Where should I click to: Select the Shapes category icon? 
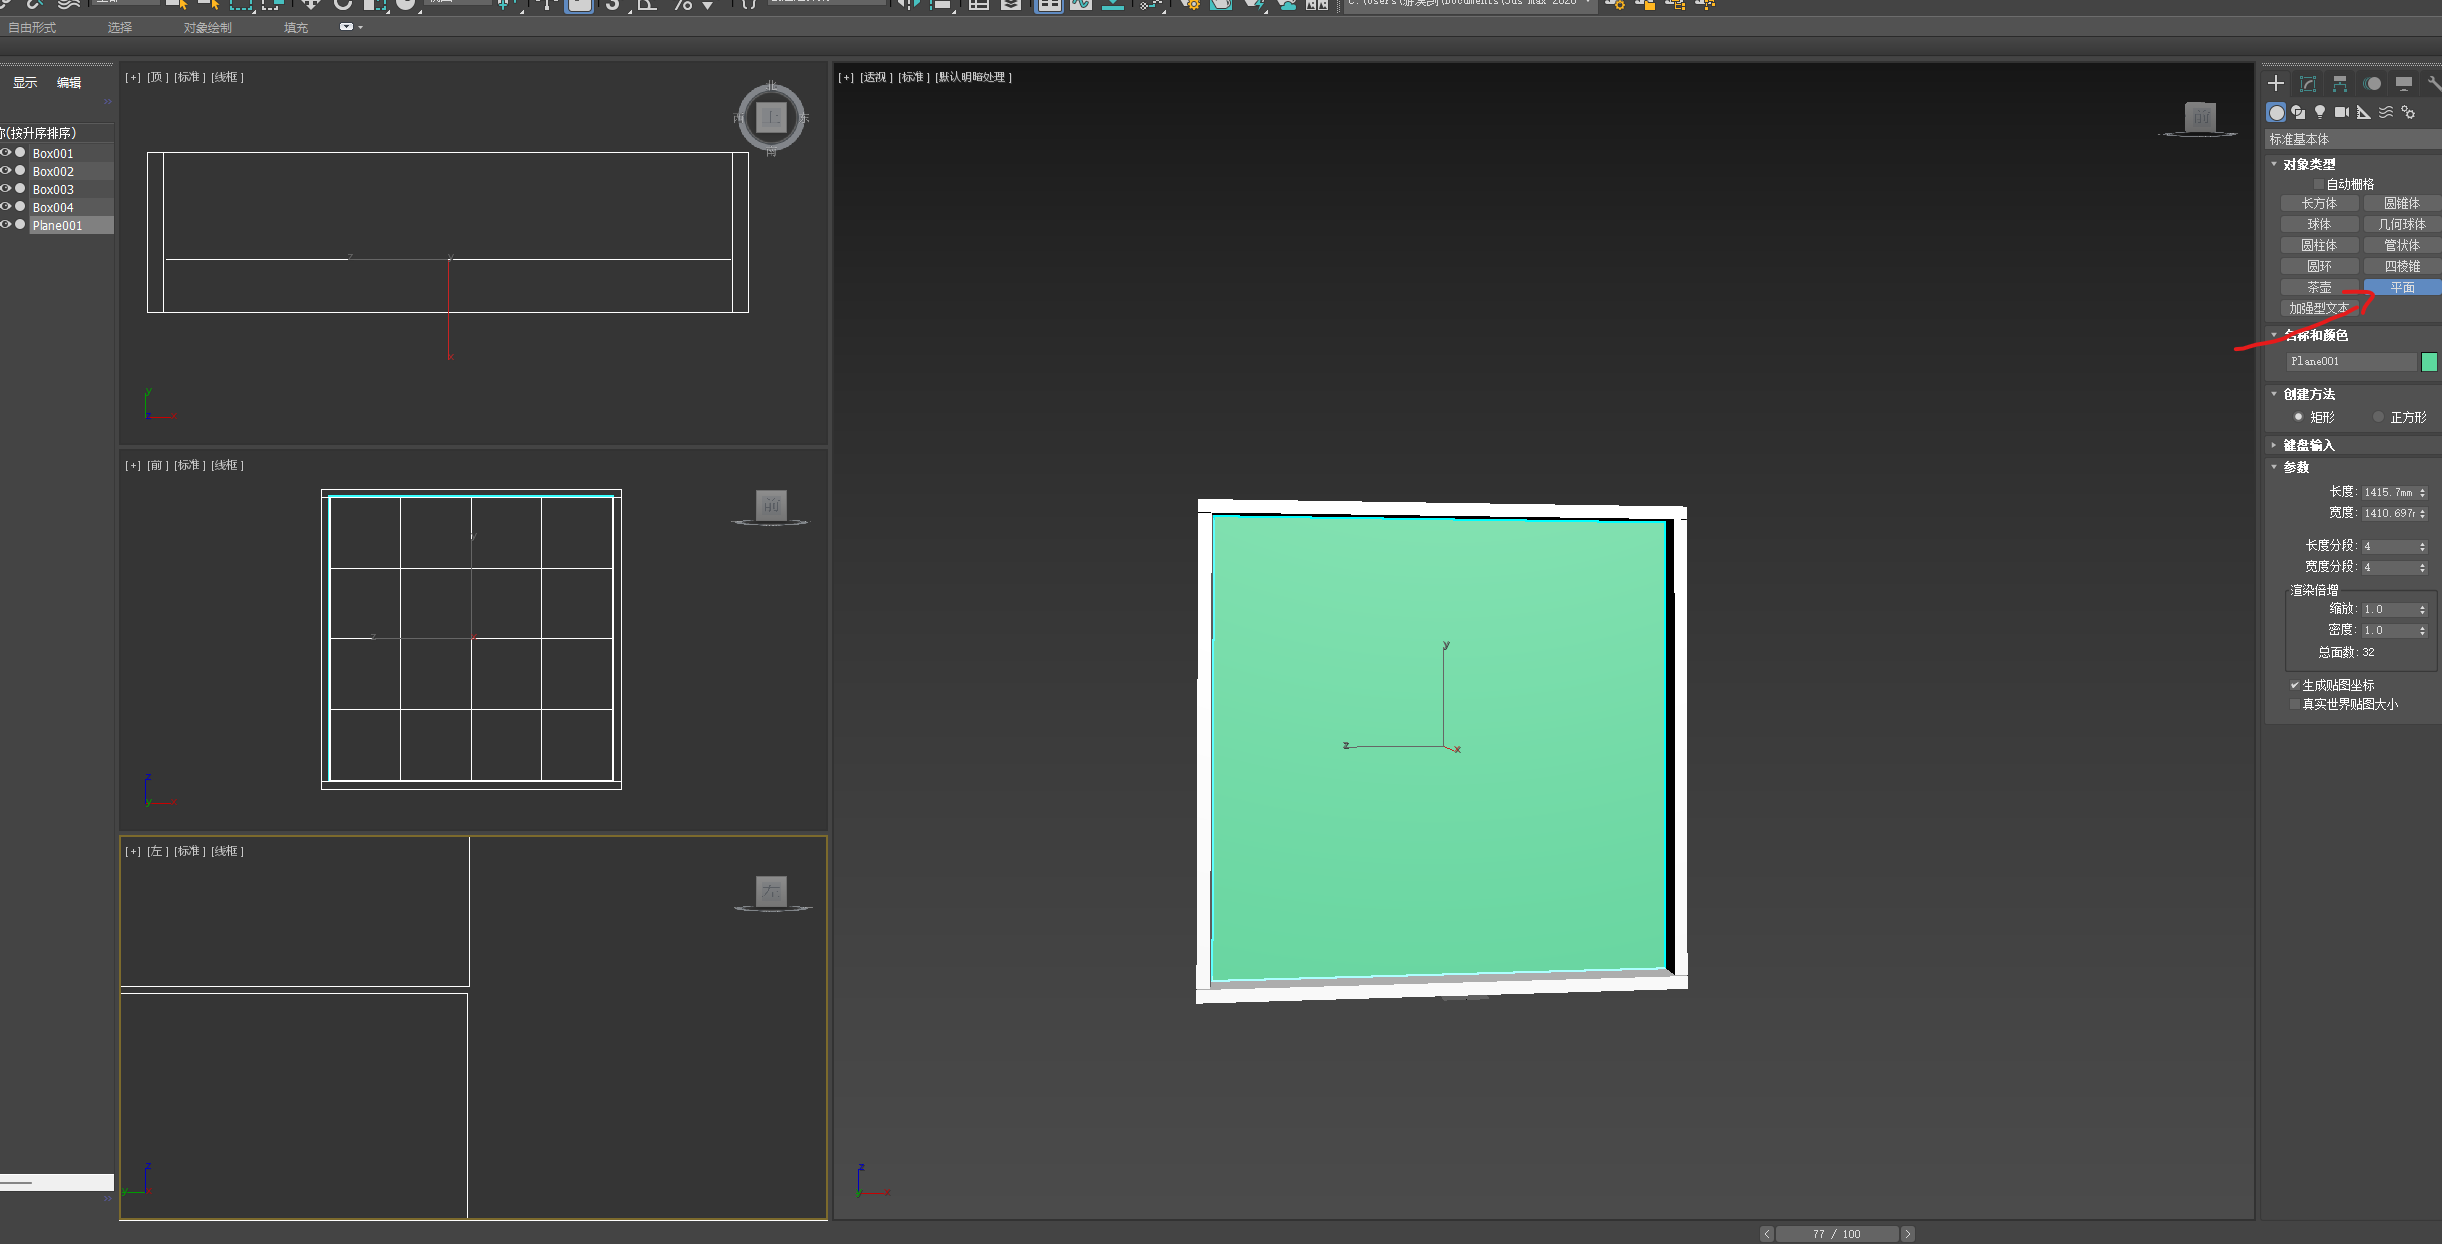click(x=2298, y=112)
